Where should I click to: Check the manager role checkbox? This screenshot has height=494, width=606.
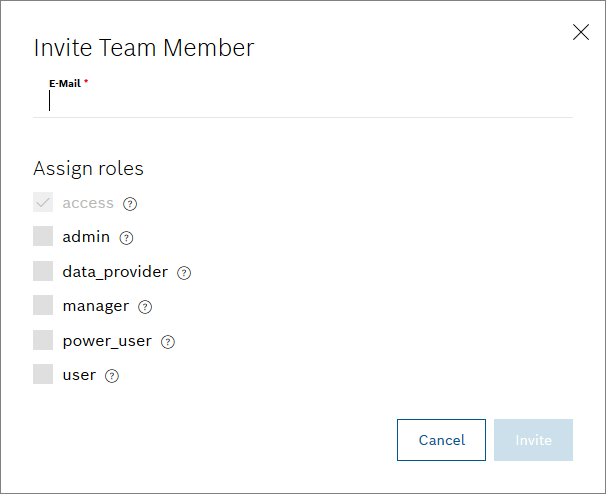[x=43, y=306]
